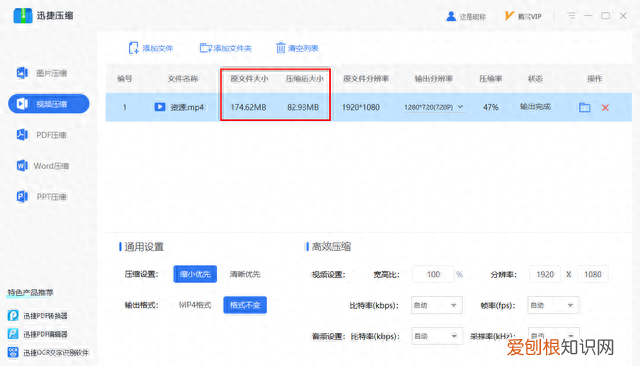640x366 pixels.
Task: Select the Word压缩 sidebar icon
Action: [22, 166]
